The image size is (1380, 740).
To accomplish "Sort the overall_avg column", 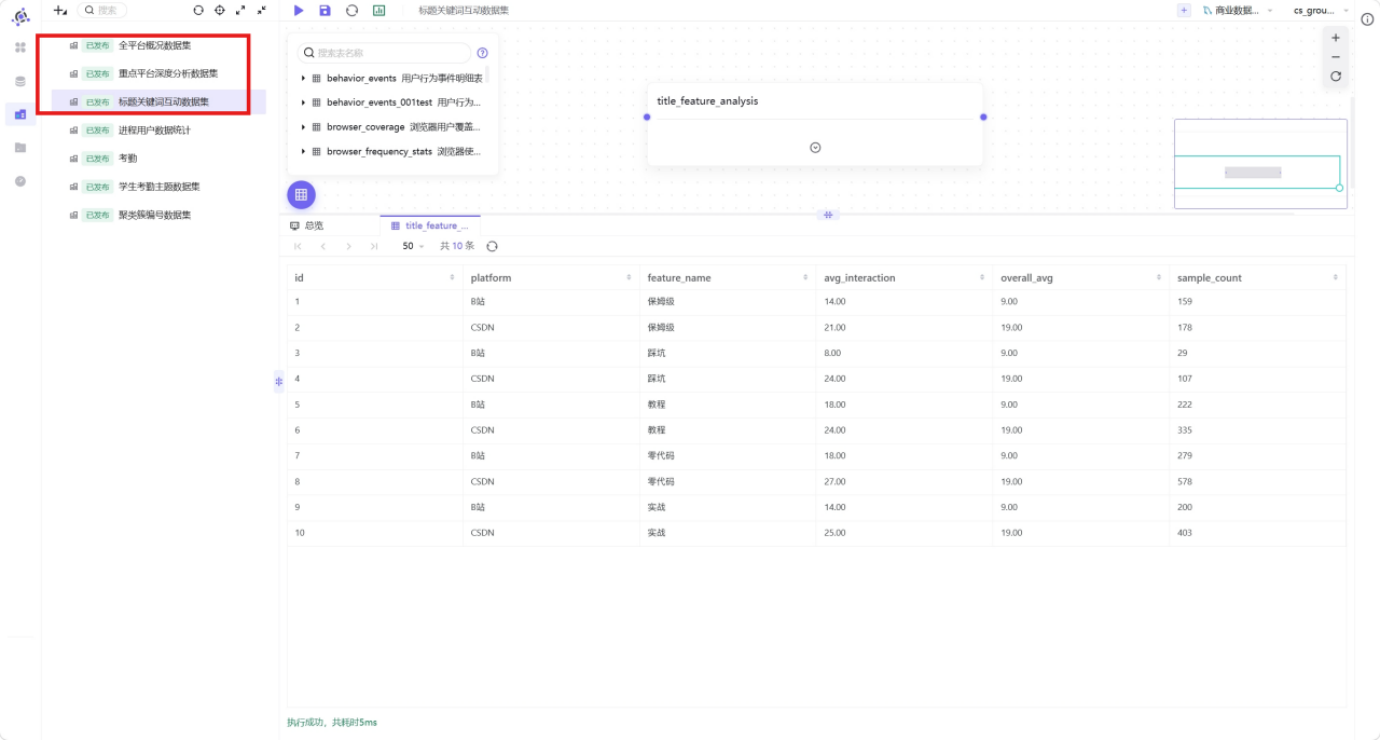I will (1159, 277).
